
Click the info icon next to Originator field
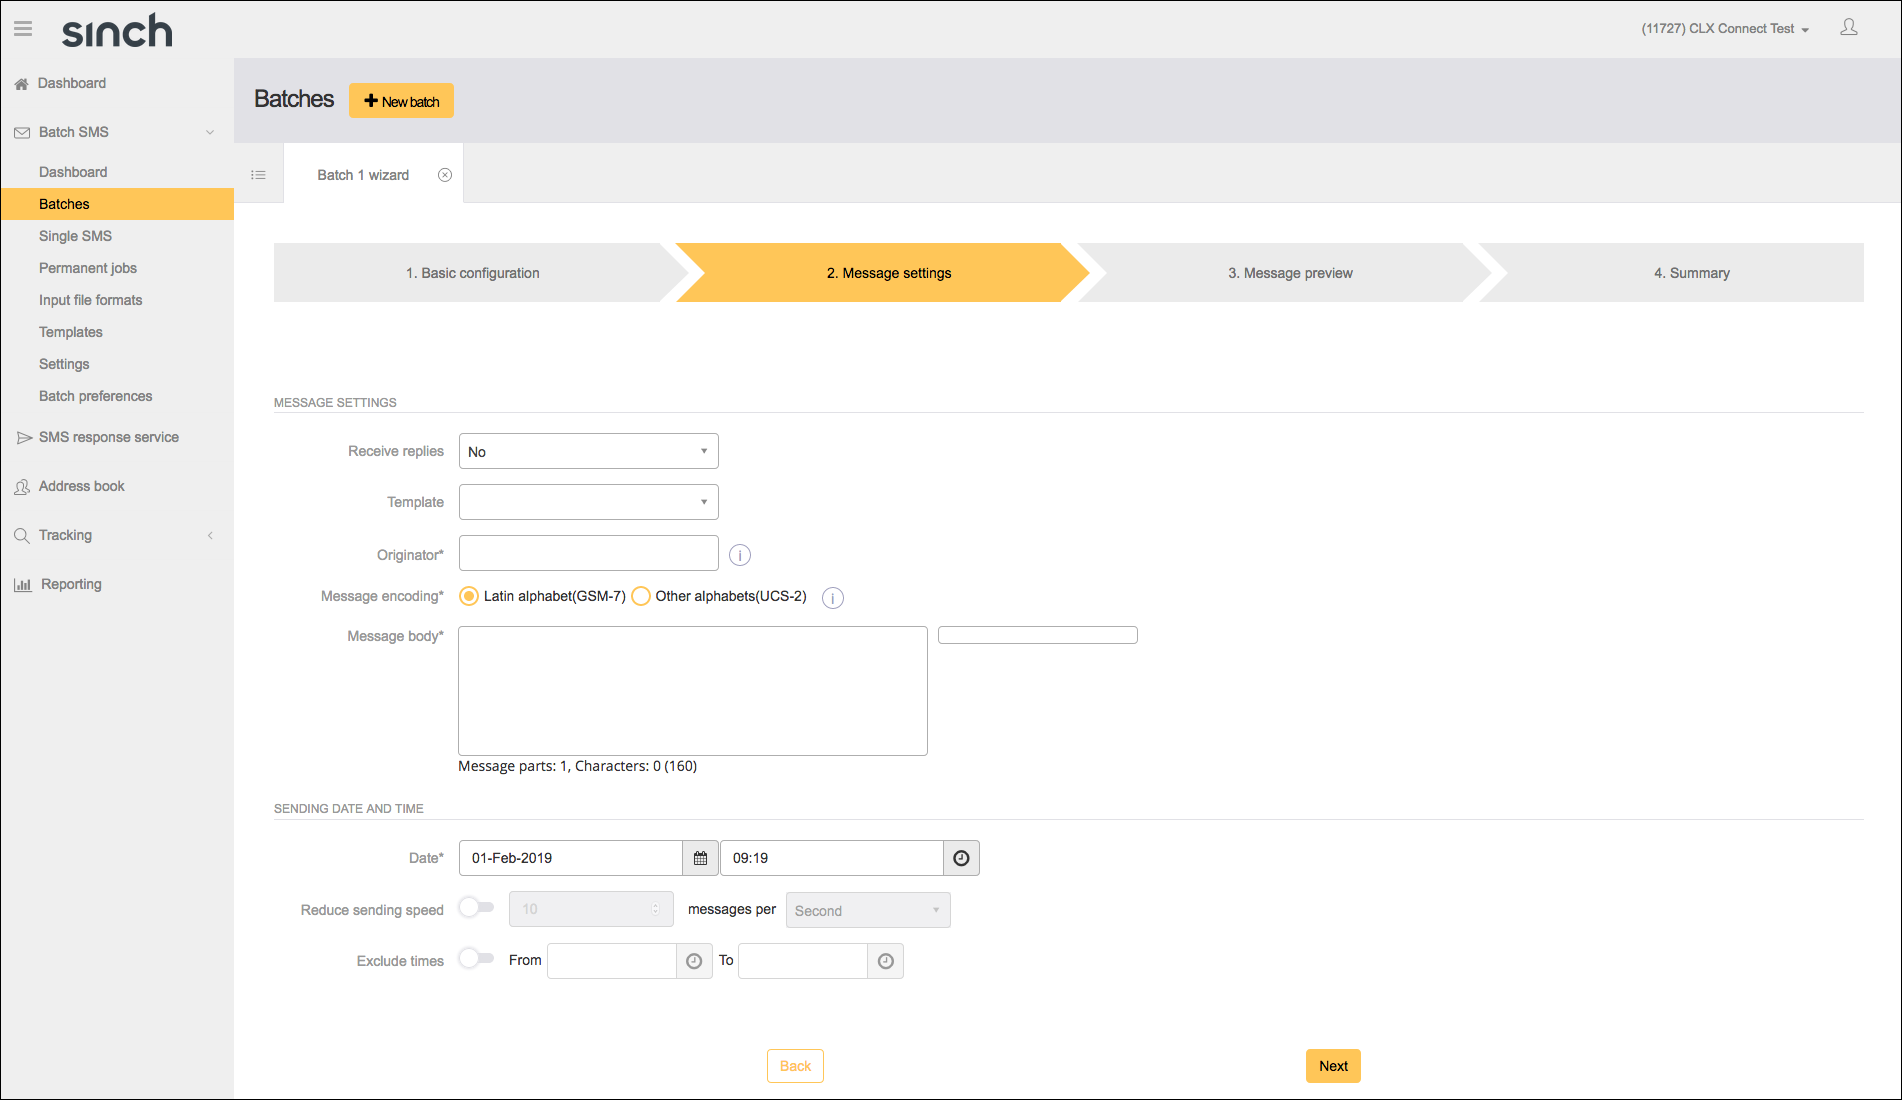pos(739,554)
